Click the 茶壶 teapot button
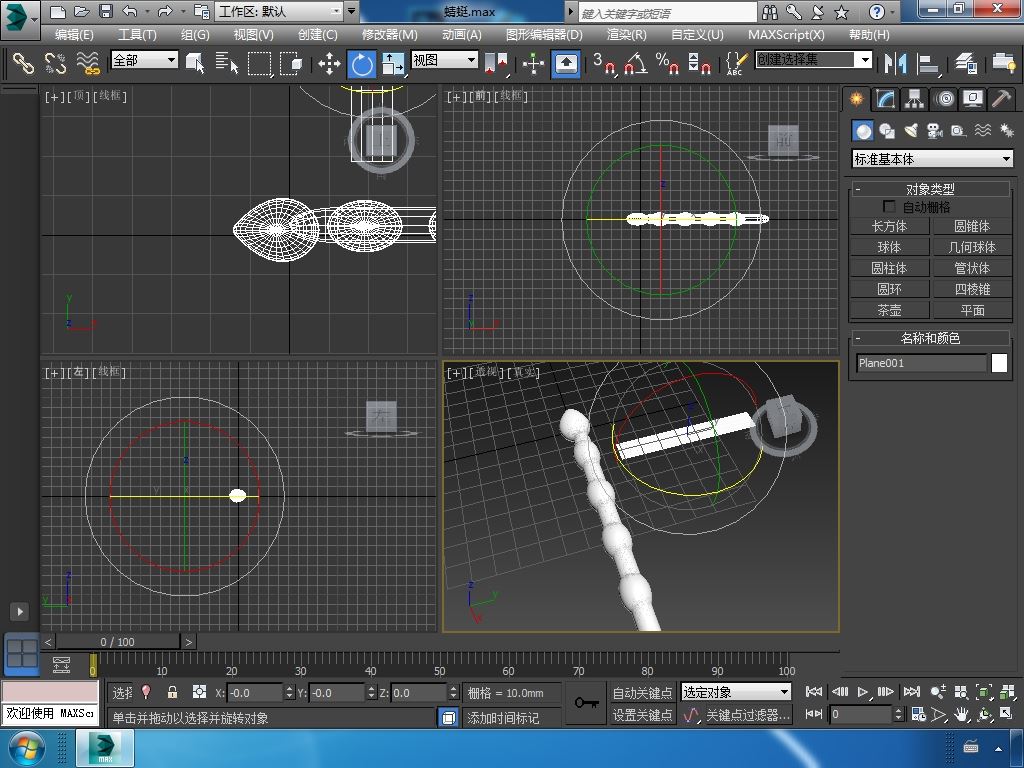The height and width of the screenshot is (768, 1024). (889, 310)
